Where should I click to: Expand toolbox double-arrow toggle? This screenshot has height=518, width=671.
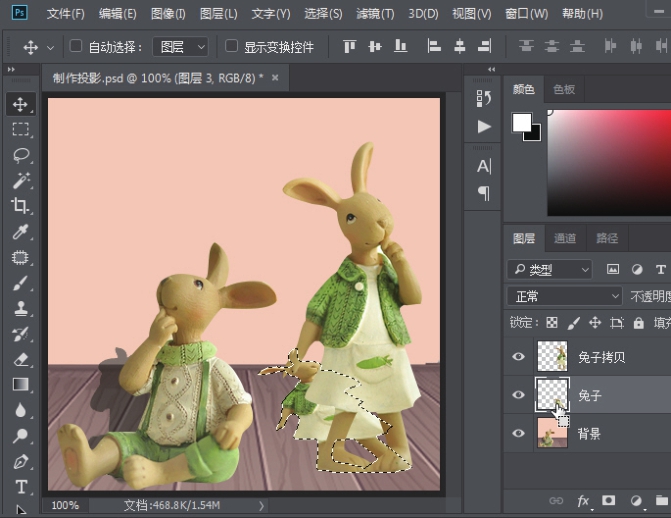pos(11,69)
